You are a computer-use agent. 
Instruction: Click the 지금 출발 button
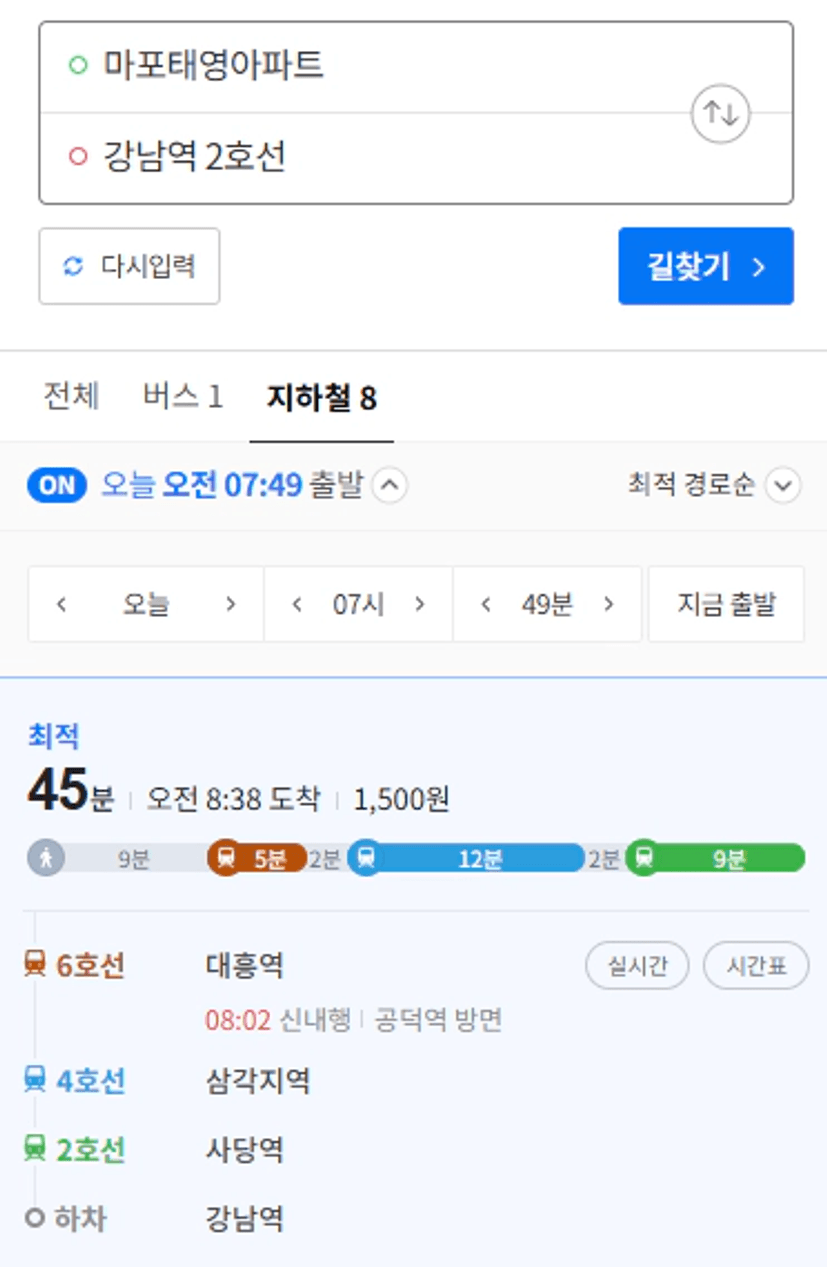coord(726,604)
